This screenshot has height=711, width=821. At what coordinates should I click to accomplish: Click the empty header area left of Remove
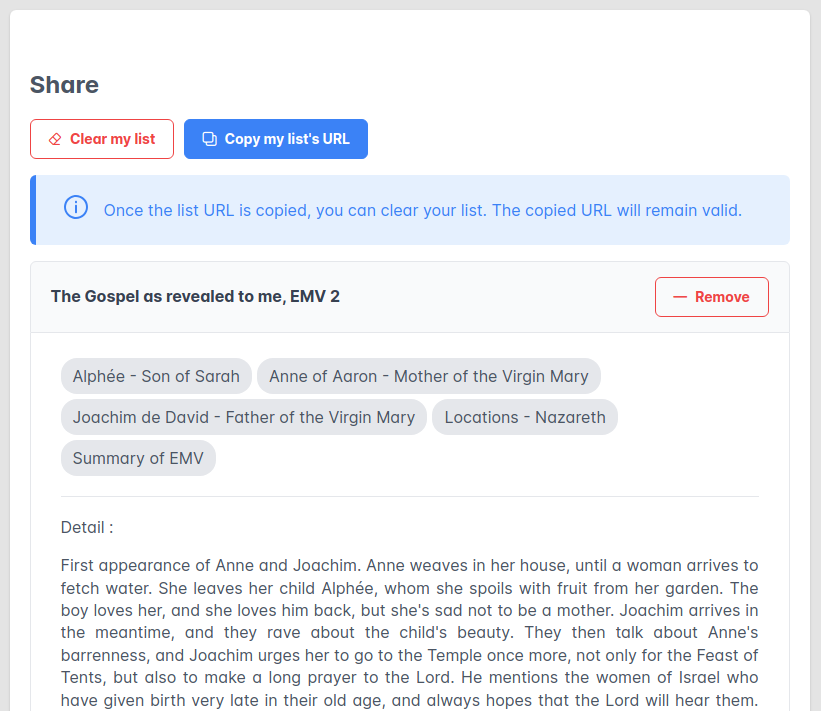click(500, 297)
